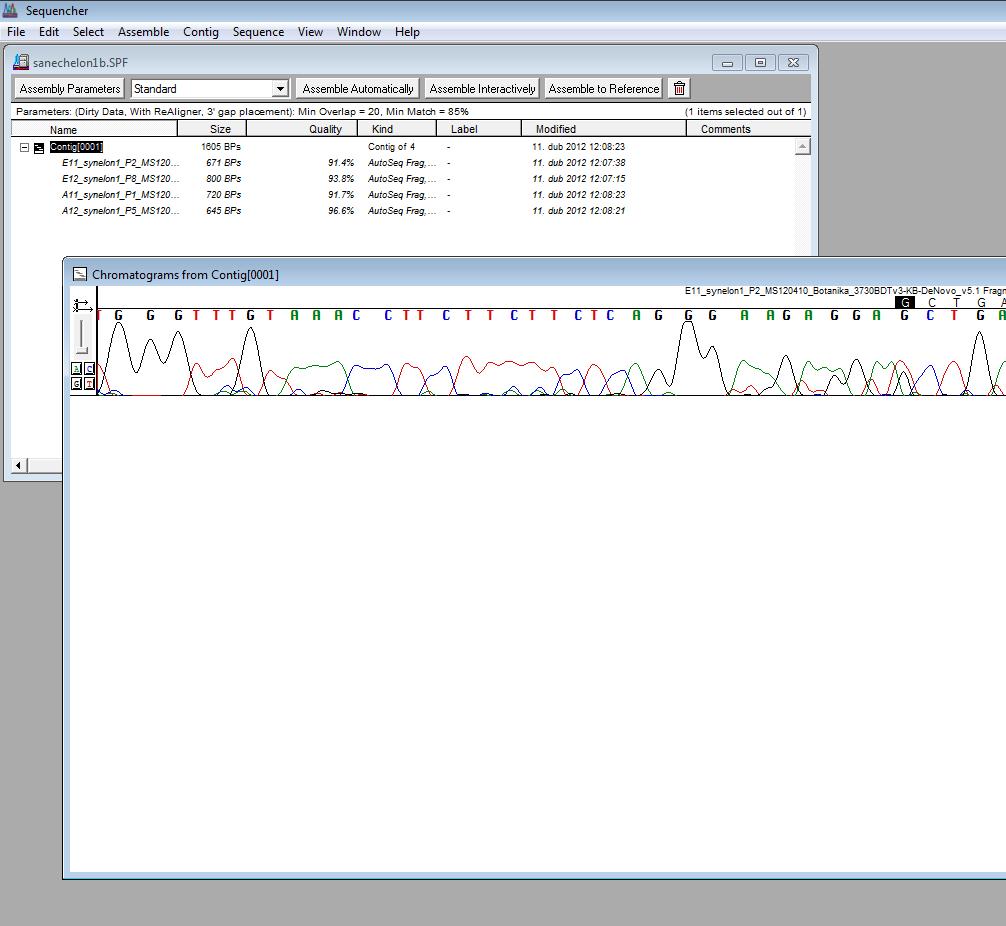The width and height of the screenshot is (1006, 926).
Task: Click the Sequencher application icon in title bar
Action: pos(10,10)
